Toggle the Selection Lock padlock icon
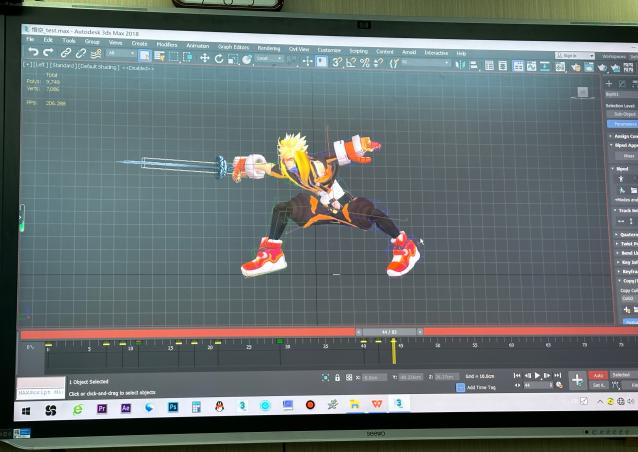638x452 pixels. point(337,378)
